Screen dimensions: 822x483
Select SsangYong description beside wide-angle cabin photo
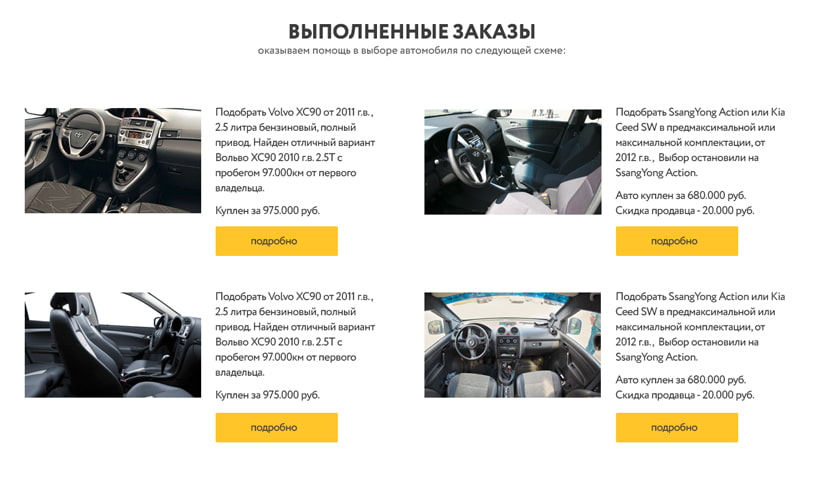click(x=700, y=327)
